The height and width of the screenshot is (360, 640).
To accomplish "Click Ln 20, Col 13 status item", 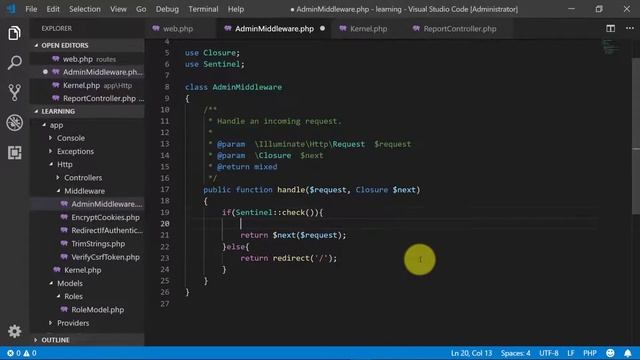I will (471, 353).
